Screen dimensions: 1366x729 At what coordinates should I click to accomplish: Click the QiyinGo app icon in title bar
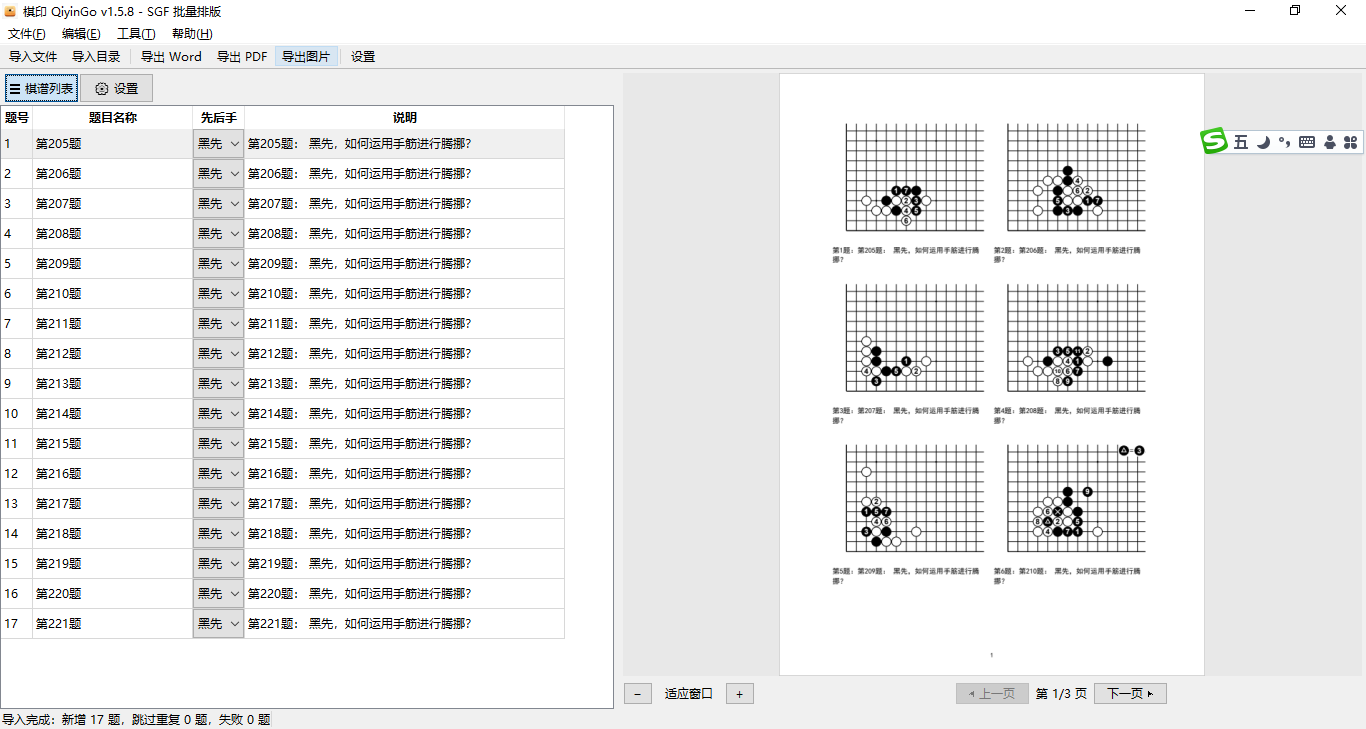pyautogui.click(x=11, y=11)
